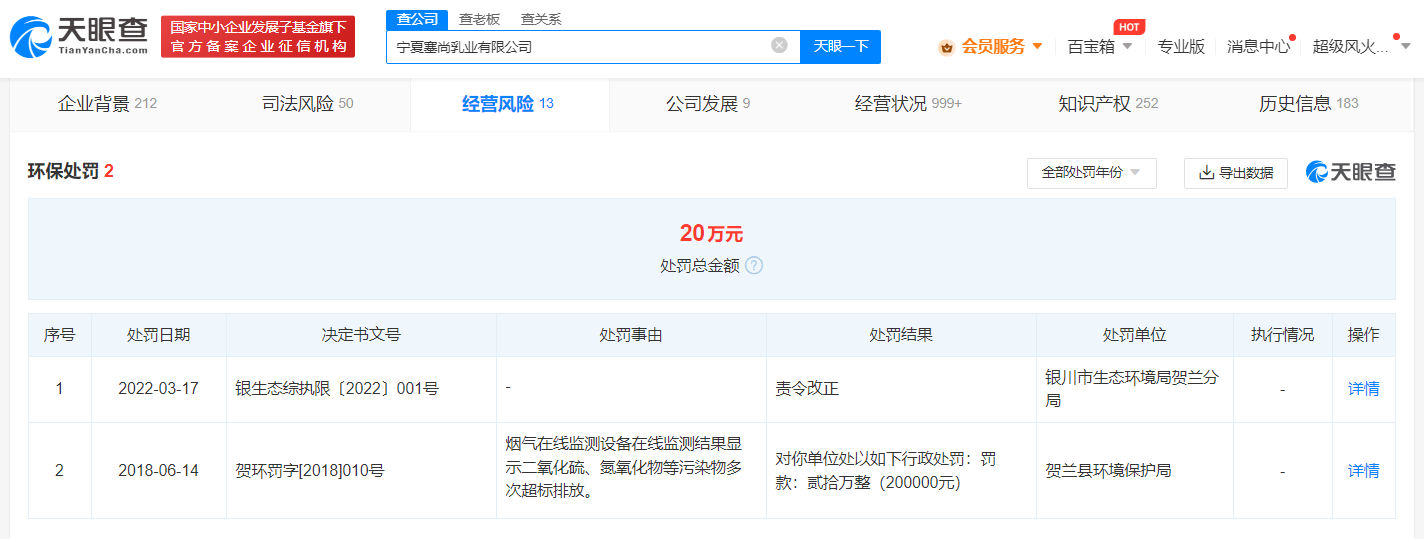This screenshot has width=1424, height=539.
Task: Select the 查关系 search mode tab
Action: click(x=541, y=19)
